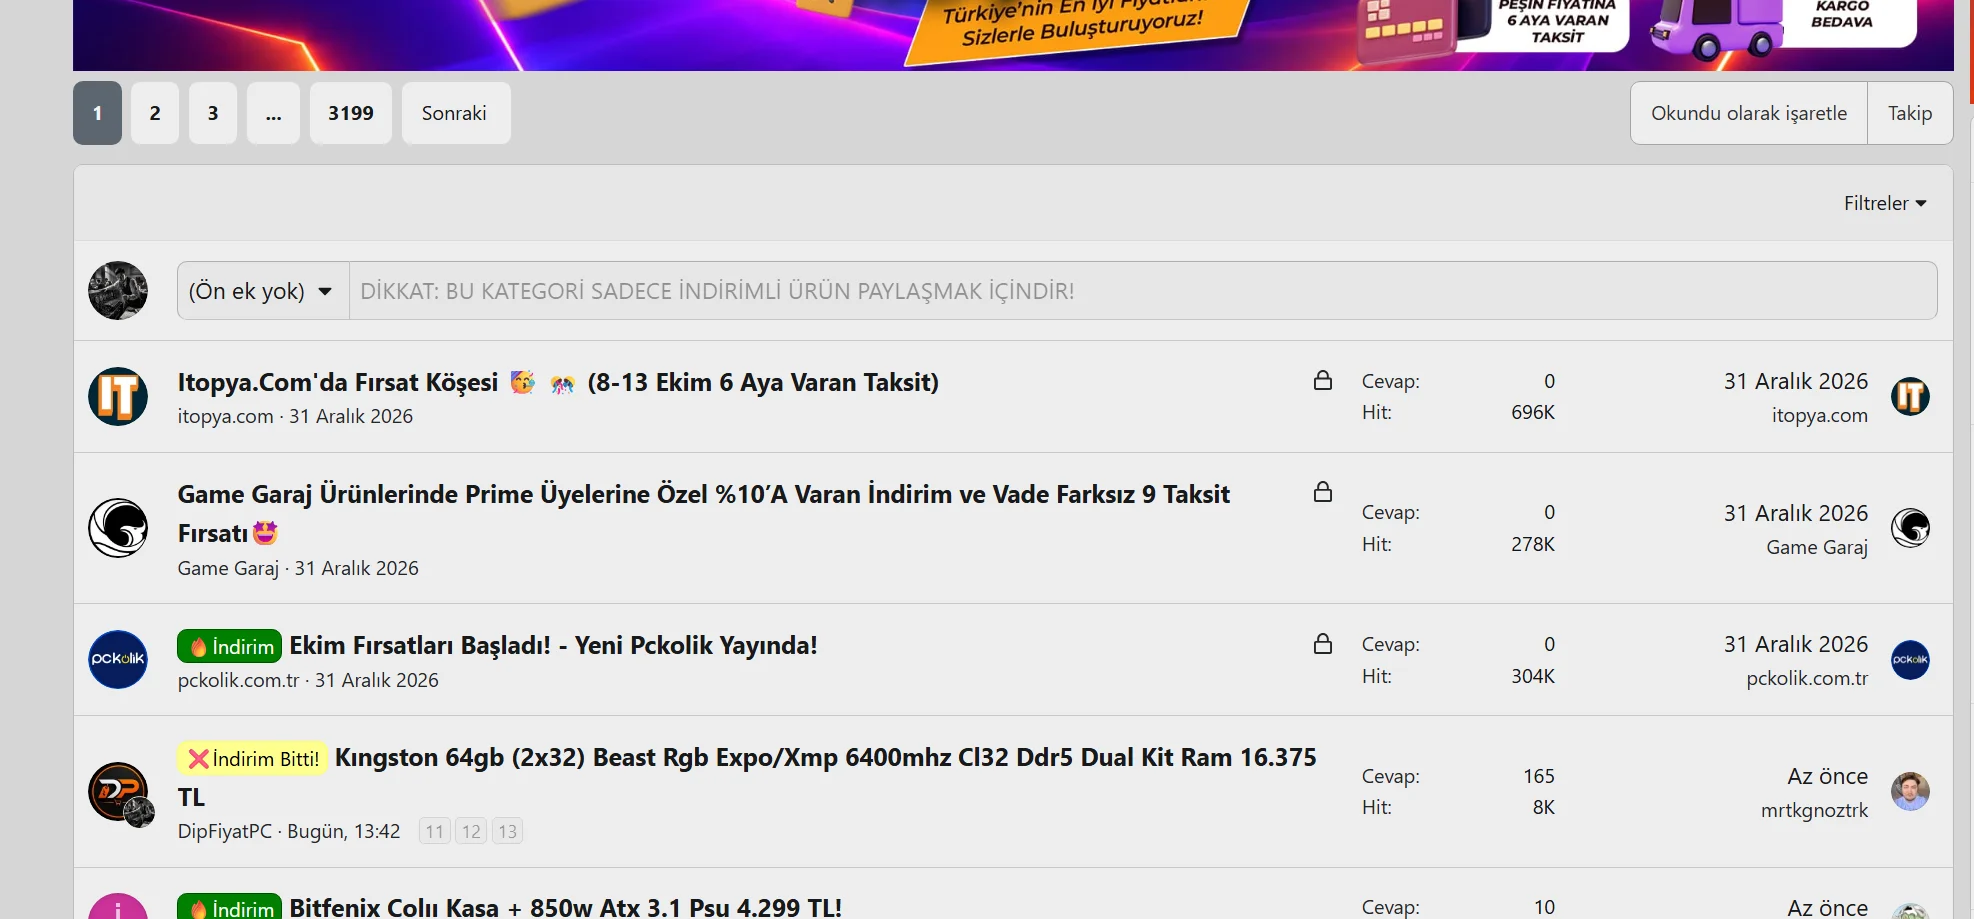
Task: Go to page 3
Action: [x=213, y=113]
